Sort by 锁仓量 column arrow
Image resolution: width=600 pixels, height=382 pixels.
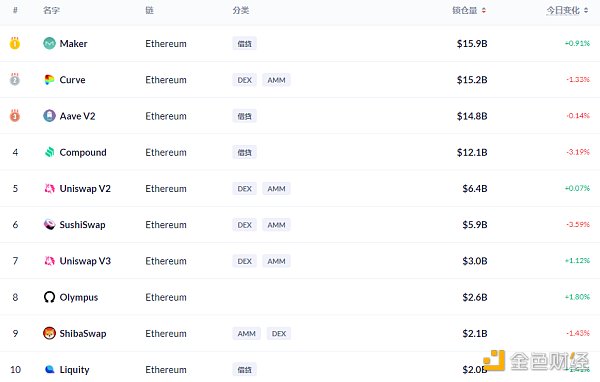tap(484, 11)
